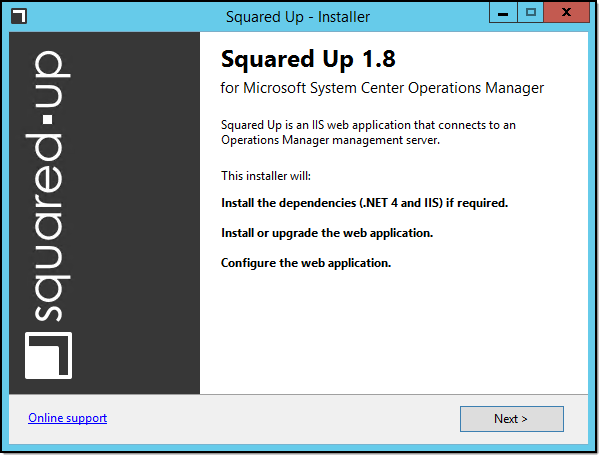Click the This installer will: label
Image resolution: width=602 pixels, height=458 pixels.
pos(266,176)
